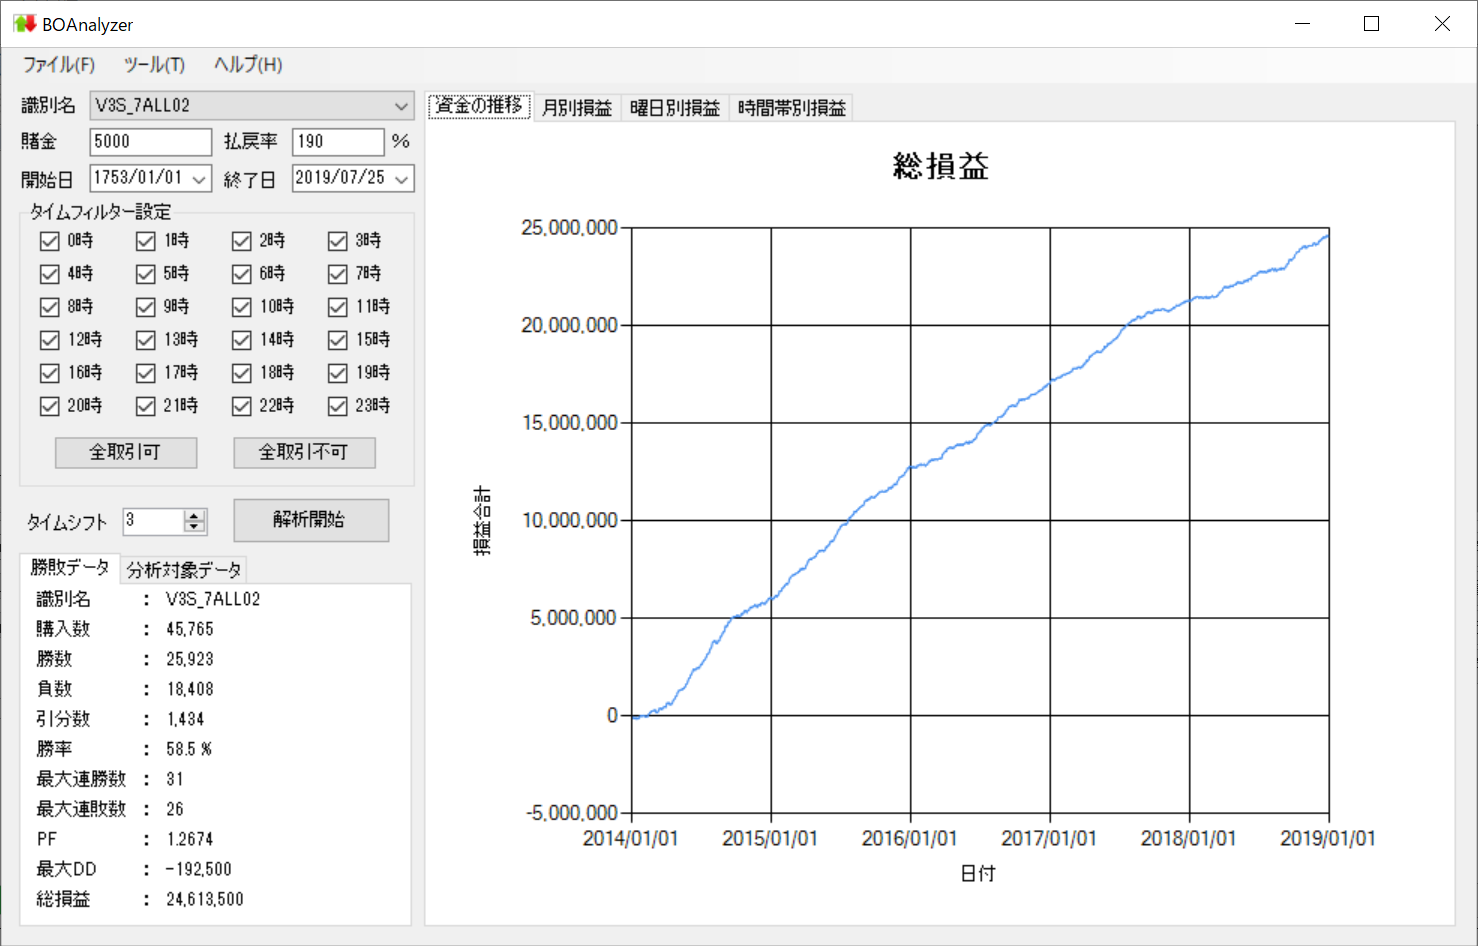Click the chart title 総損益

(941, 166)
